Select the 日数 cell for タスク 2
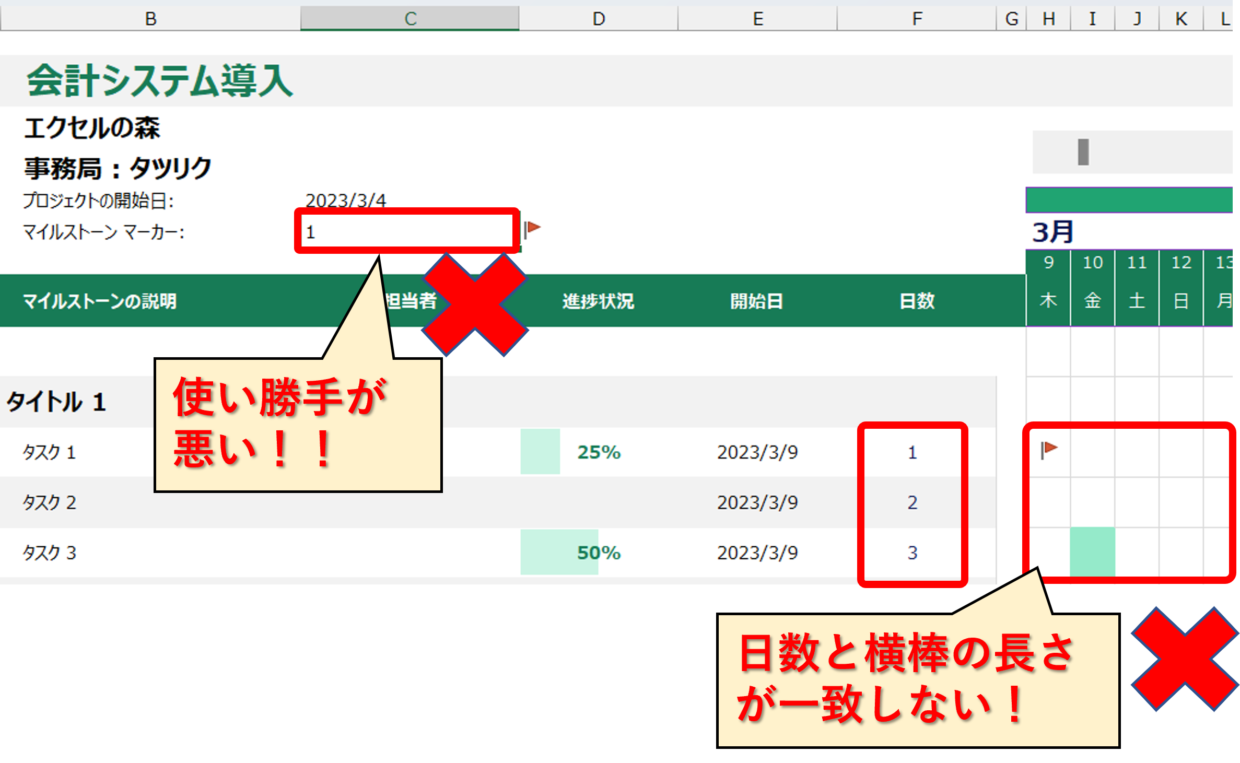1240x763 pixels. tap(912, 502)
